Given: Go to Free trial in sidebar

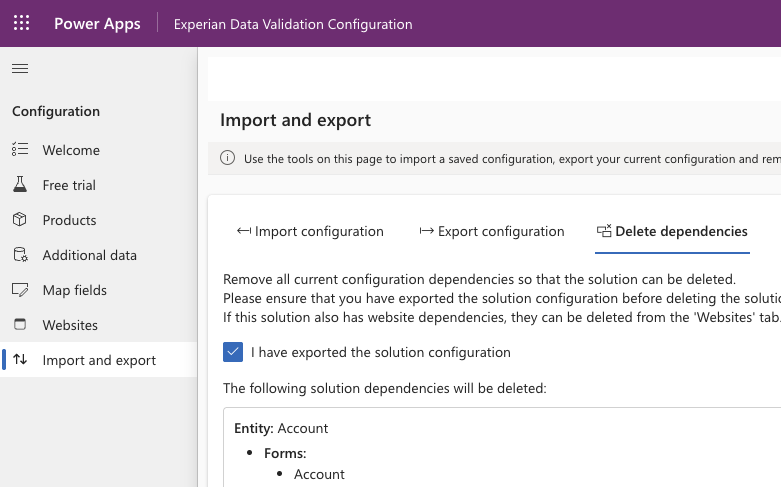Looking at the screenshot, I should click(69, 185).
